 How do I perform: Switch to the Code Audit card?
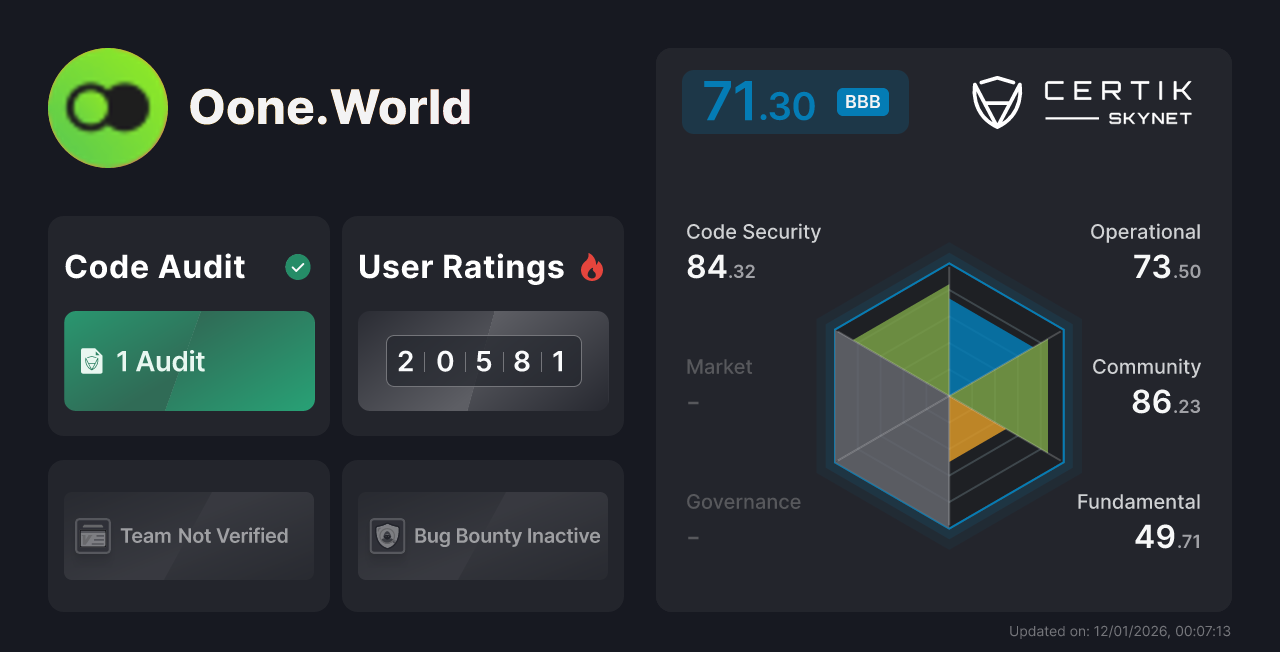click(x=188, y=325)
